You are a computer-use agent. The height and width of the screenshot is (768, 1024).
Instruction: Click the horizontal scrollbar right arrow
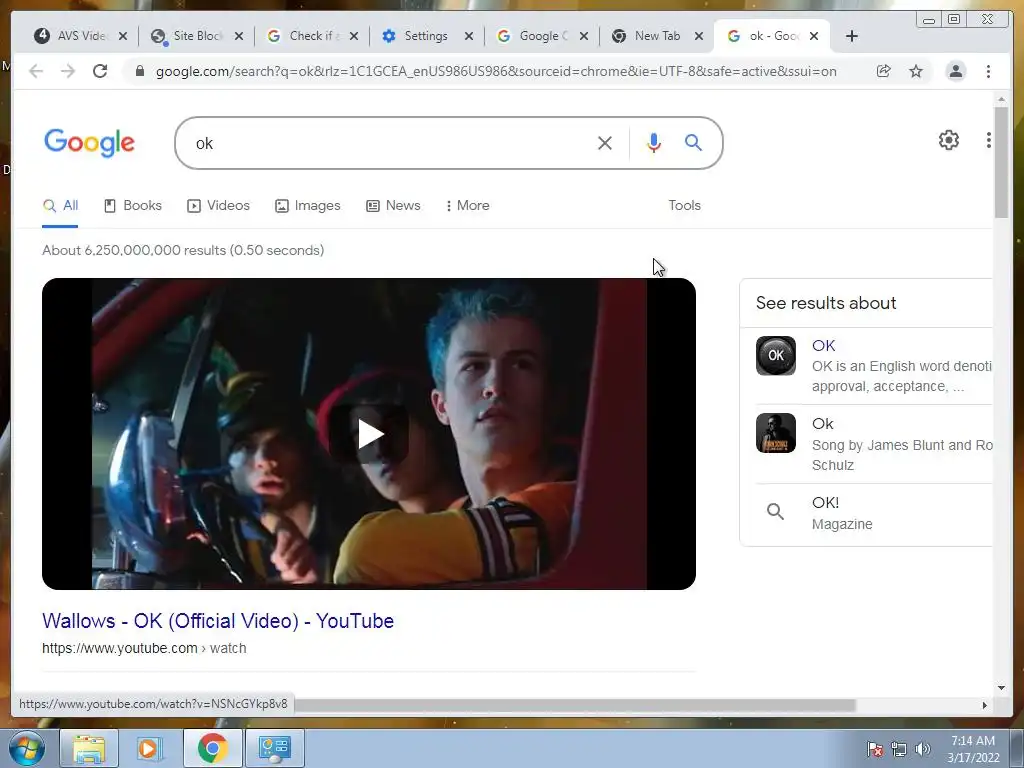(x=985, y=705)
